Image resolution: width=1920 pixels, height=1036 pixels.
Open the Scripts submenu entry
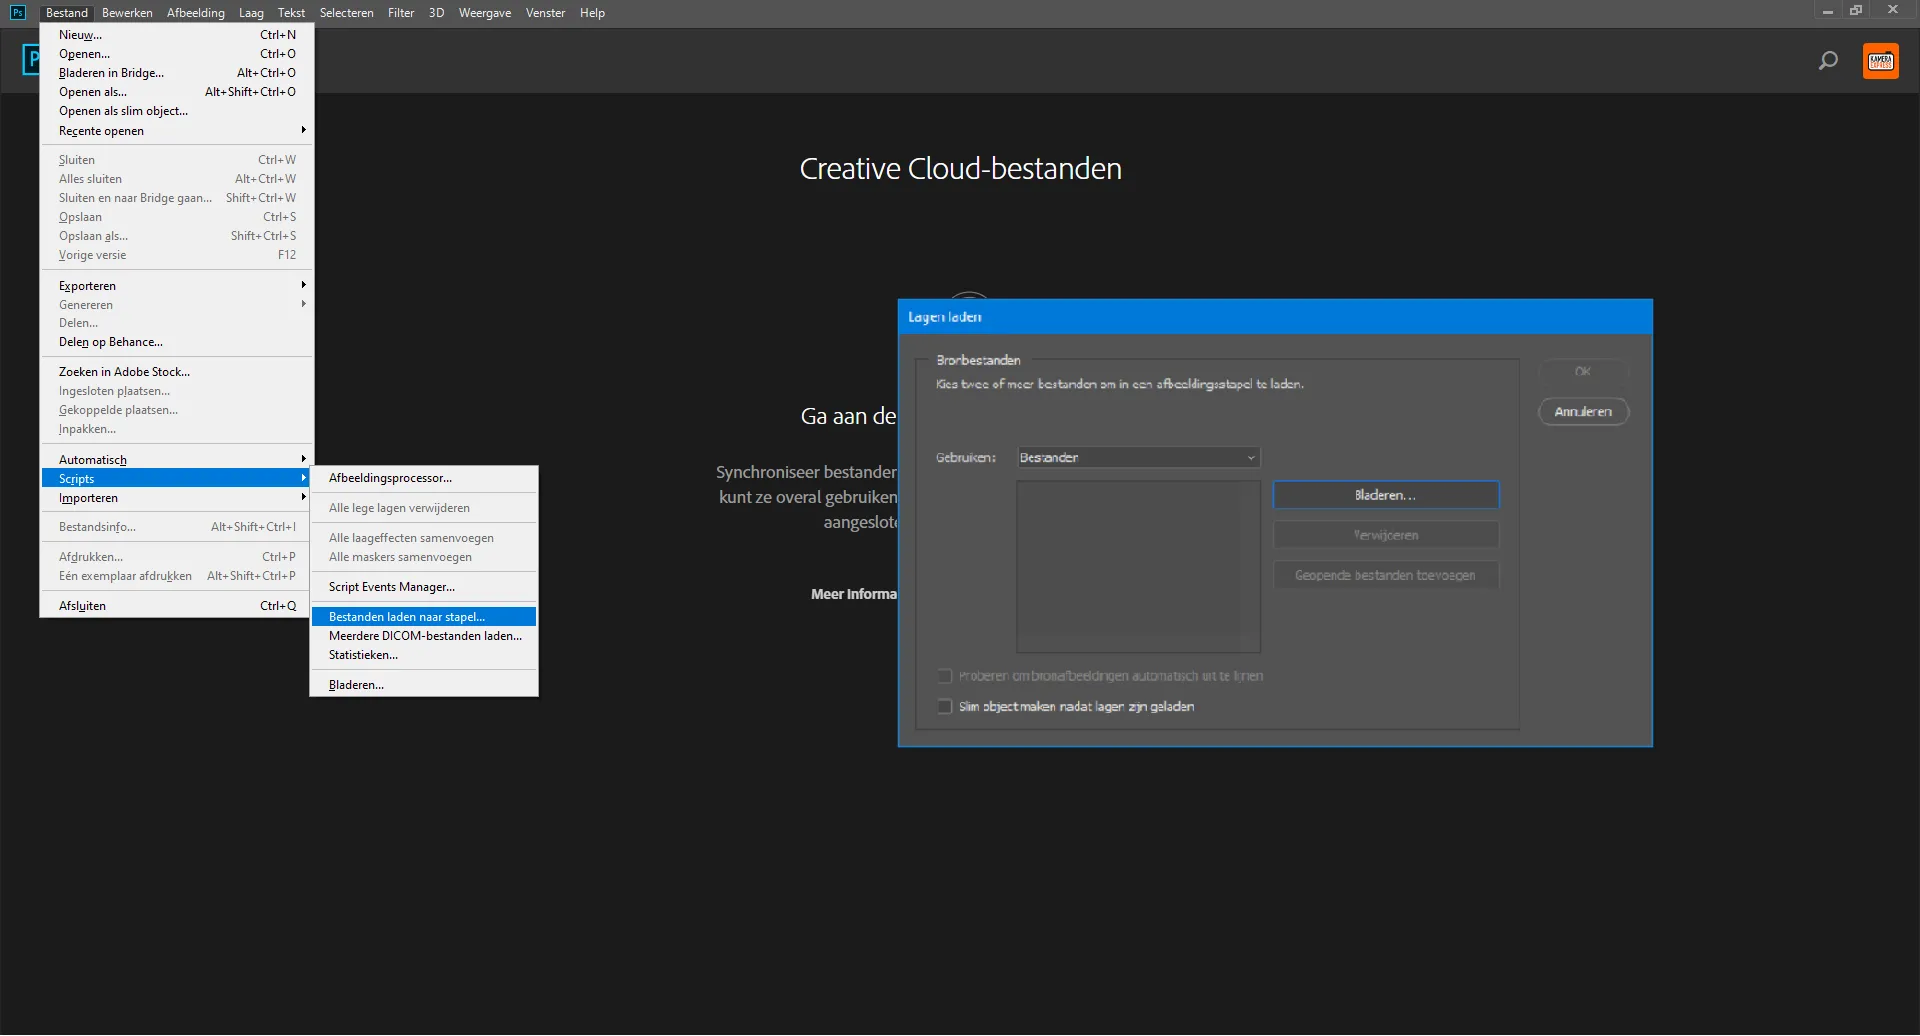177,479
